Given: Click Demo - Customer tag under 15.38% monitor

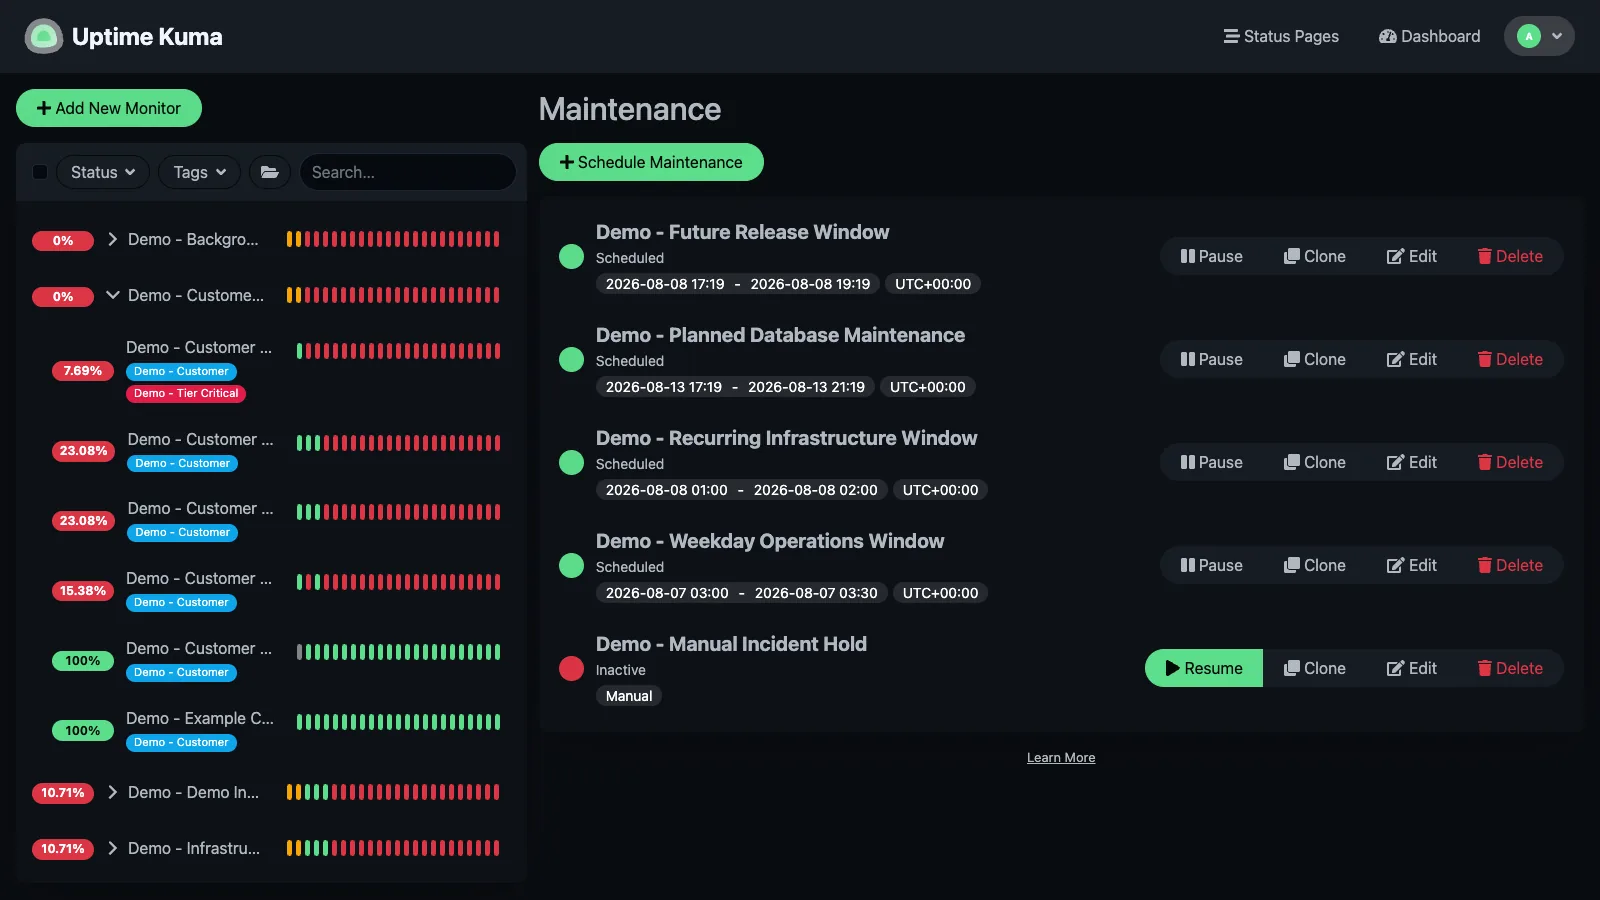Looking at the screenshot, I should coord(181,602).
